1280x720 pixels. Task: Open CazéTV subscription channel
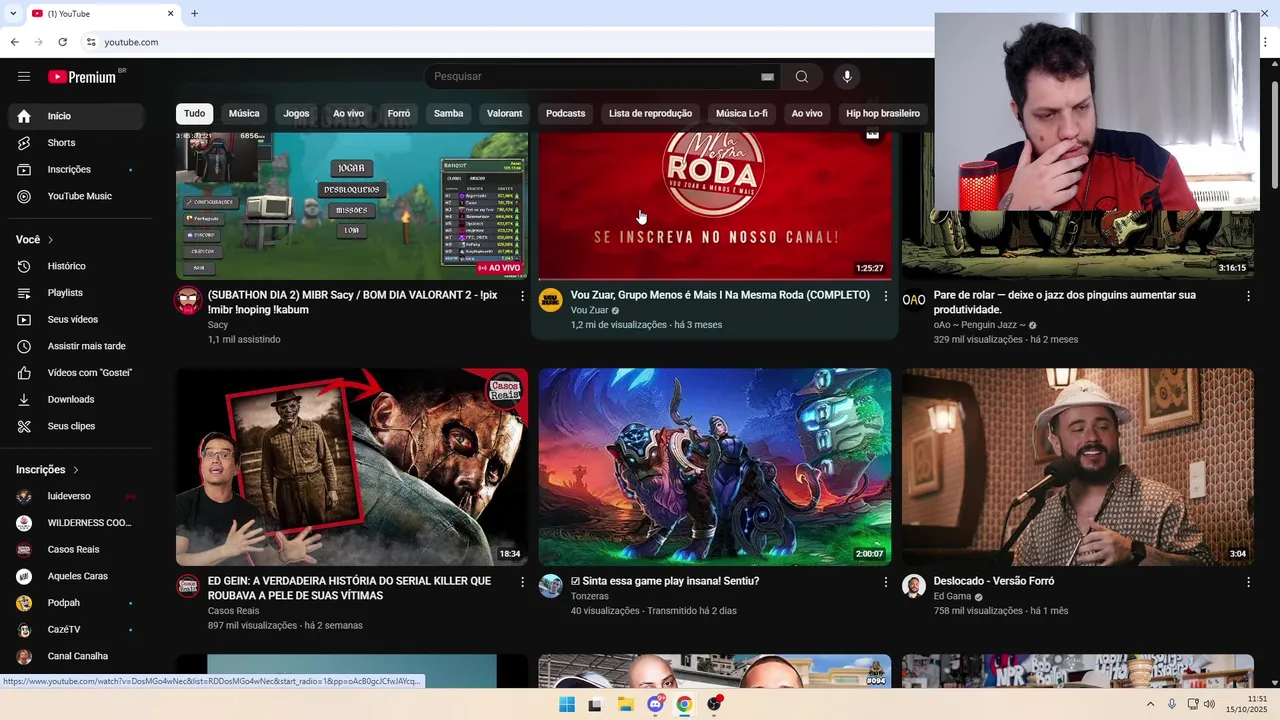(x=76, y=630)
